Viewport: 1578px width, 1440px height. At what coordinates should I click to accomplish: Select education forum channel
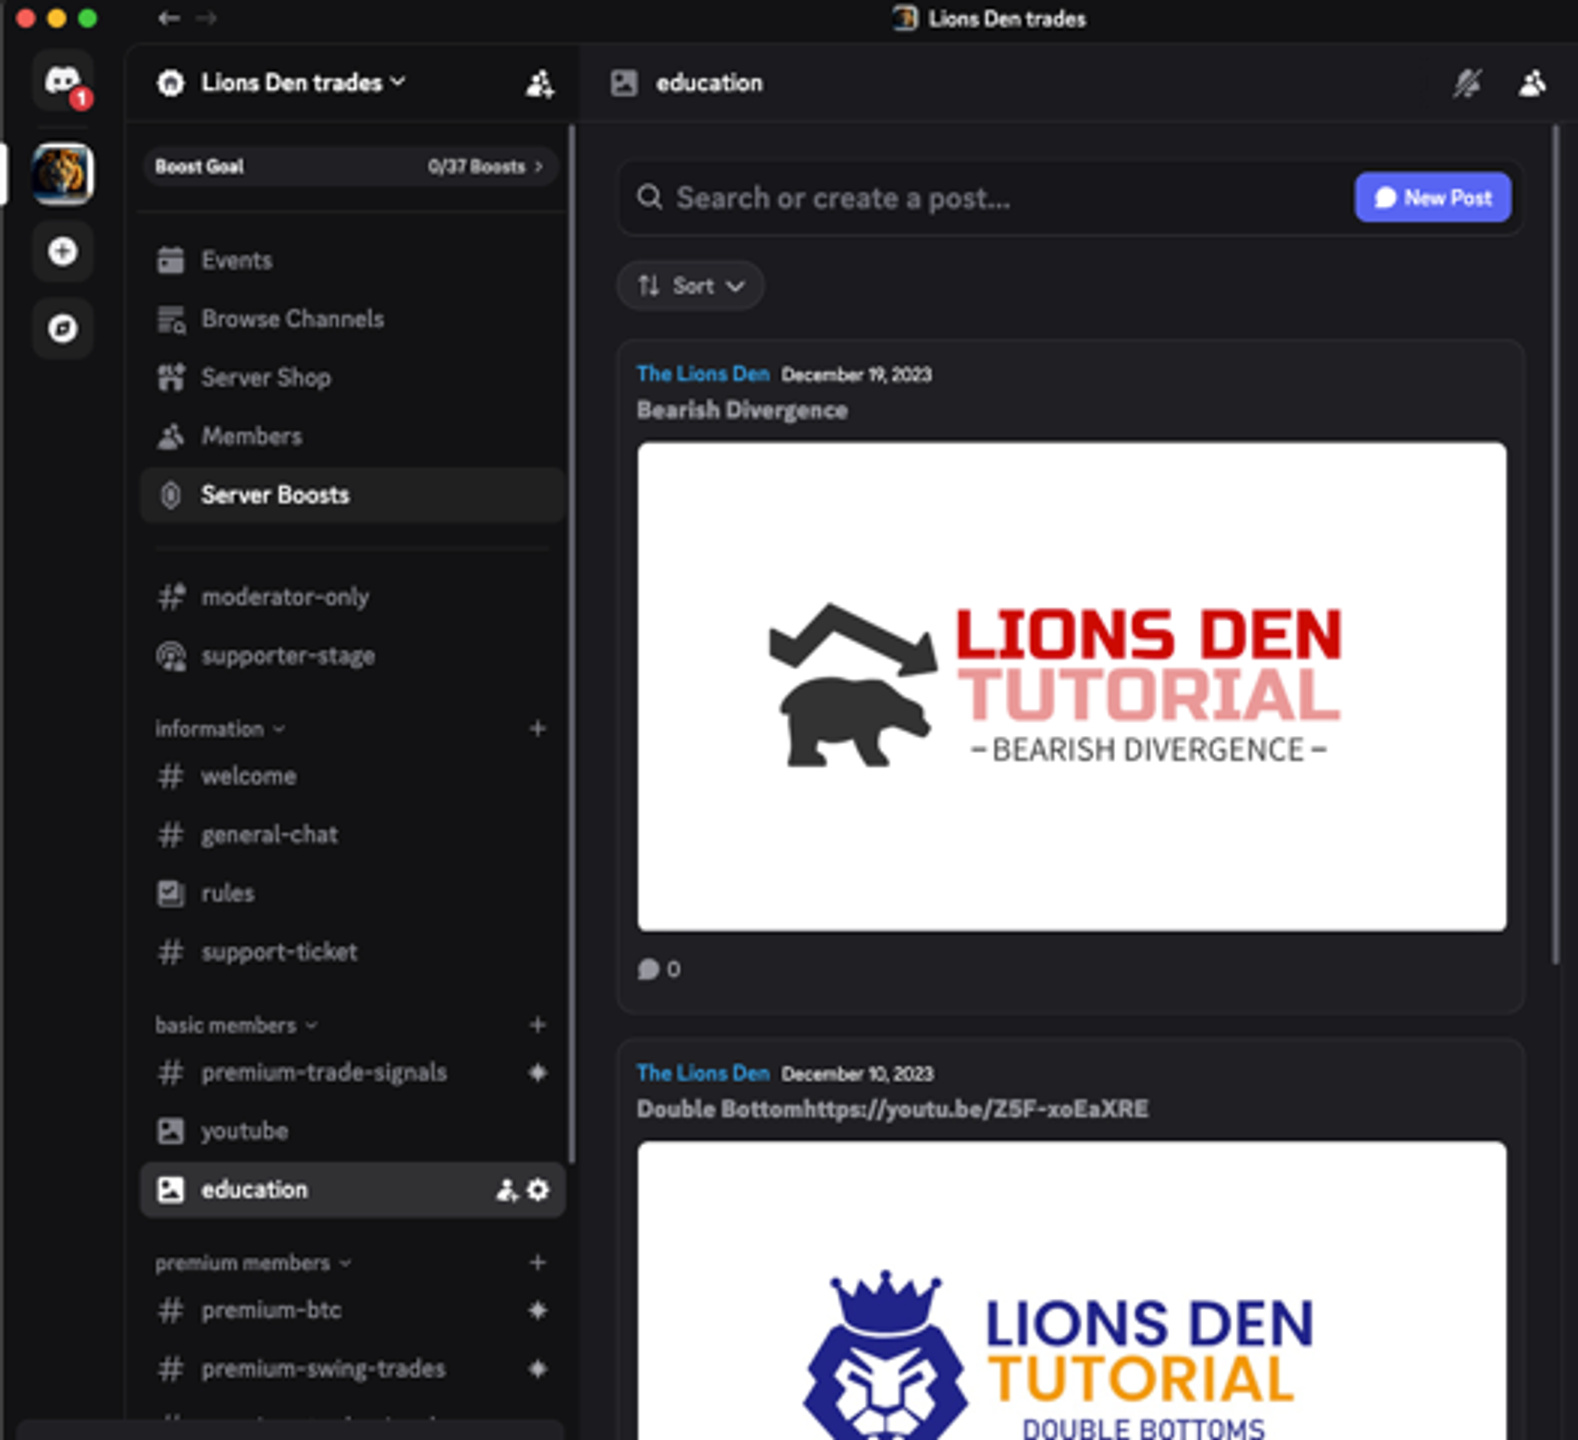[353, 1190]
